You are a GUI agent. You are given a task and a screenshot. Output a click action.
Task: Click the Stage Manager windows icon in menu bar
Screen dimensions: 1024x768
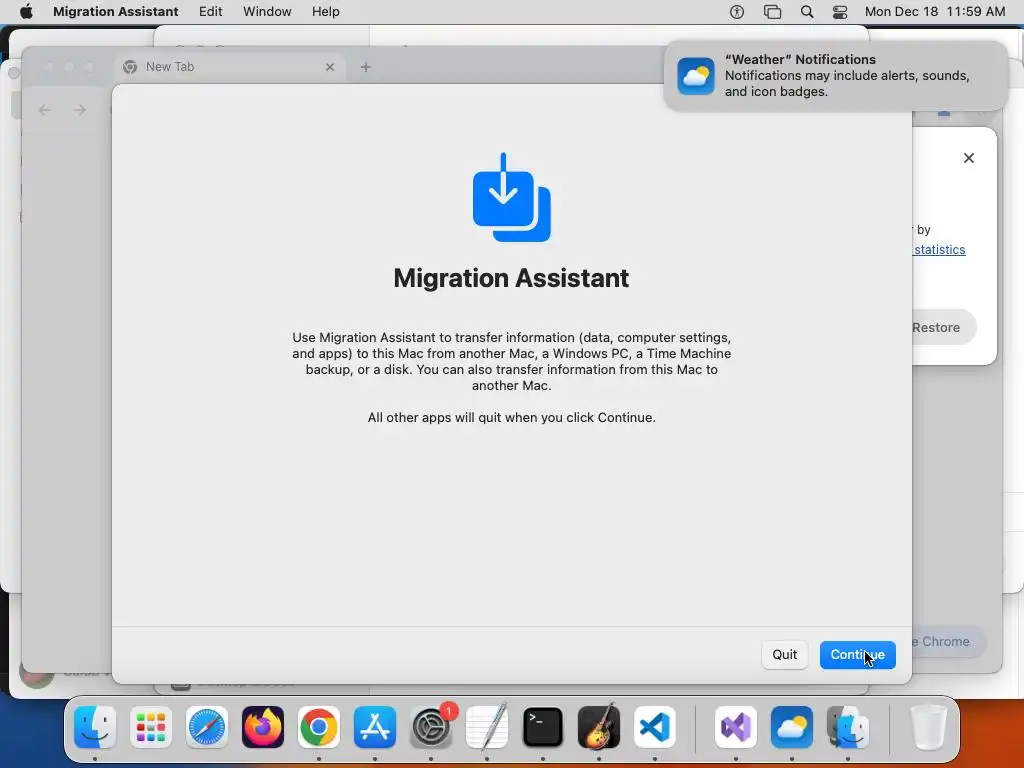click(x=772, y=11)
